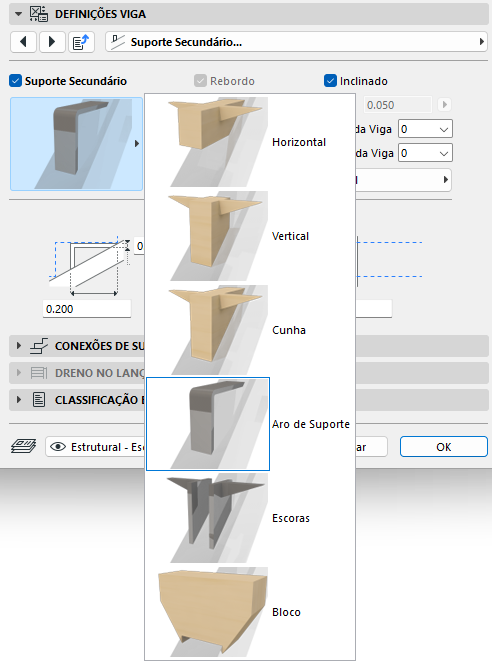Open the Estrutural layer dropdown
The image size is (492, 667).
95,447
